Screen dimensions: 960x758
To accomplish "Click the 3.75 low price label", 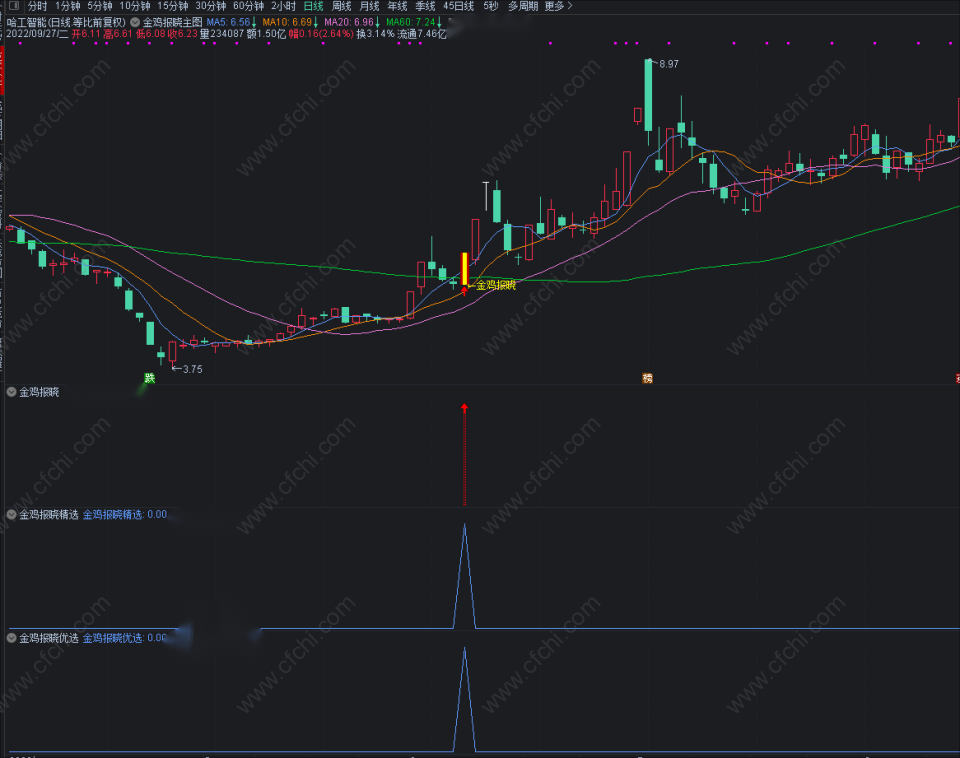I will (192, 369).
